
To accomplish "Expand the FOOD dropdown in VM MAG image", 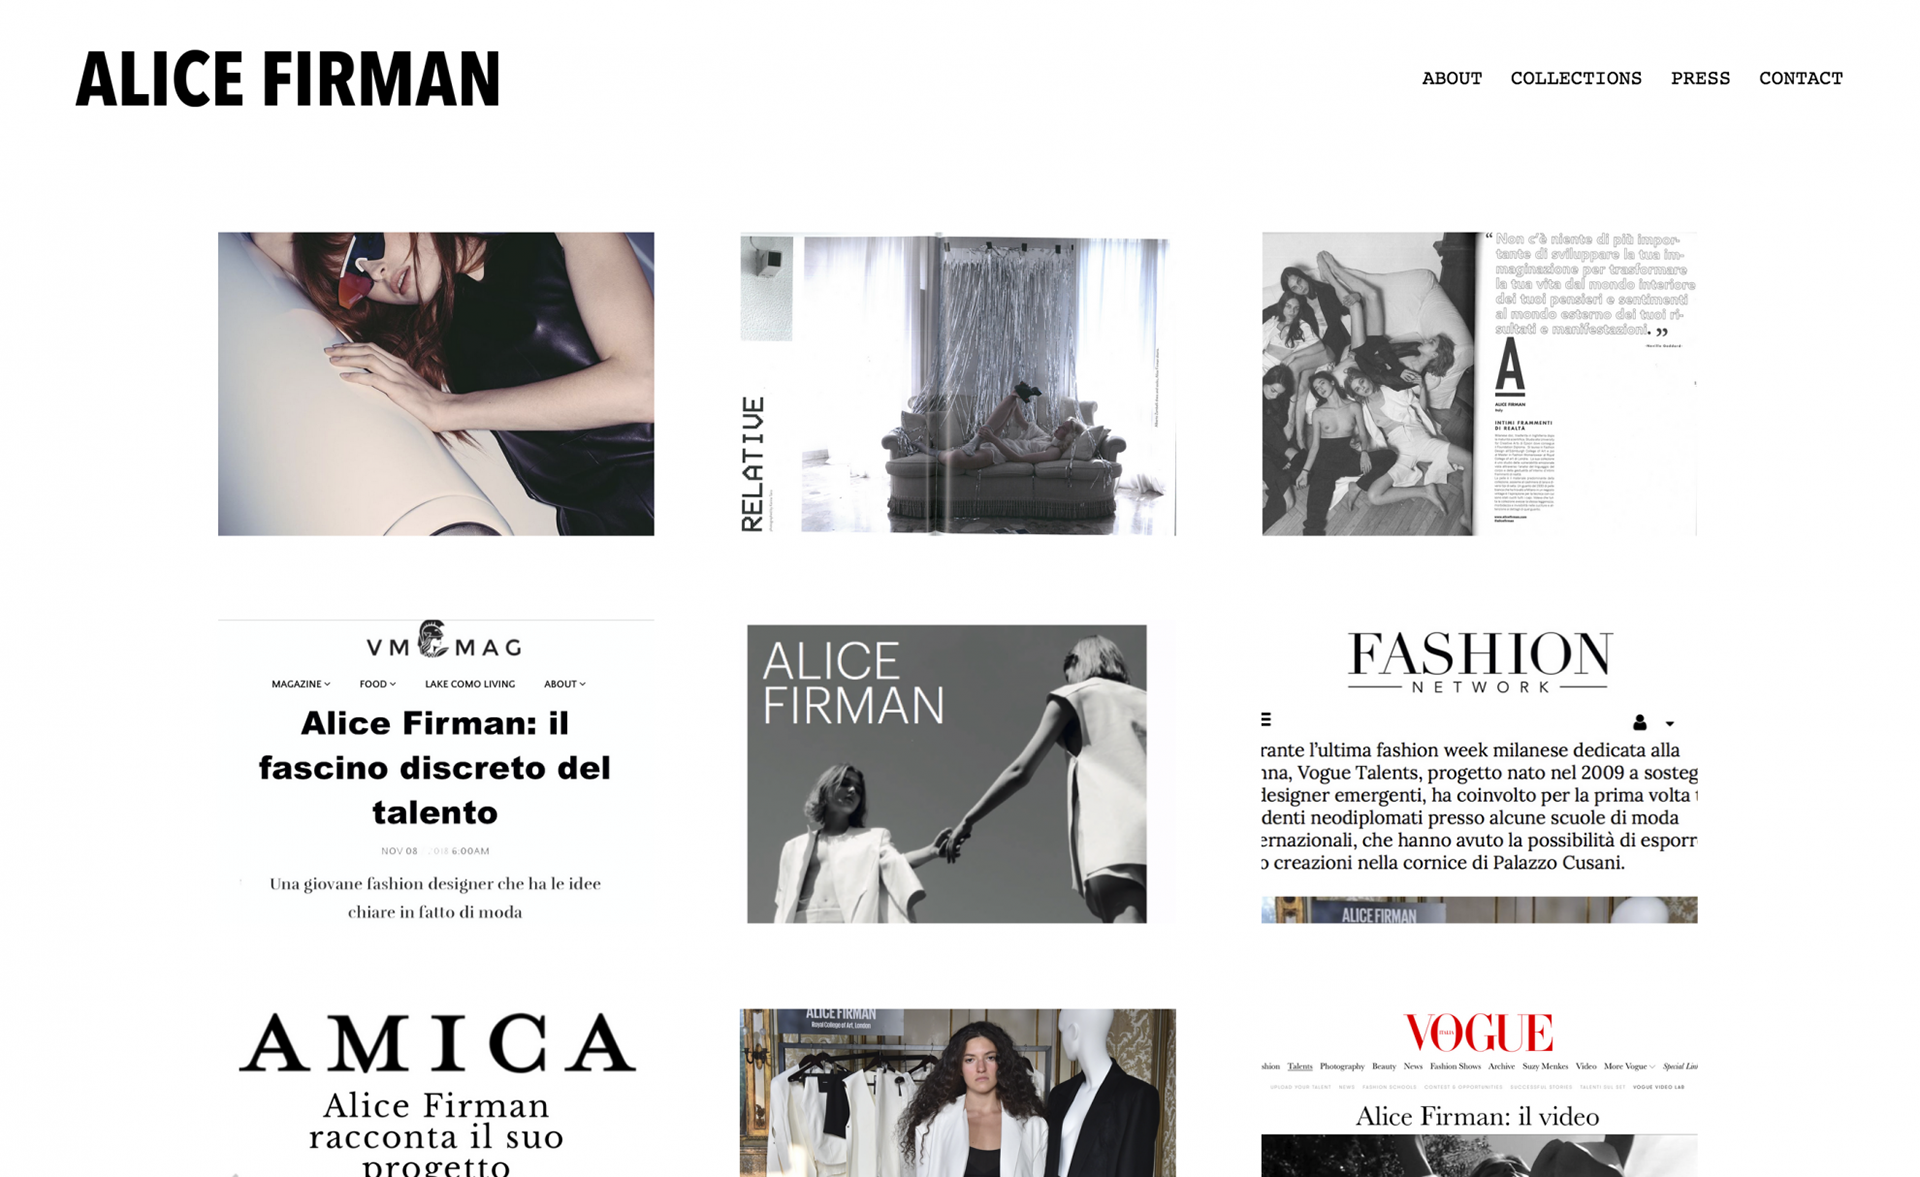I will coord(378,684).
